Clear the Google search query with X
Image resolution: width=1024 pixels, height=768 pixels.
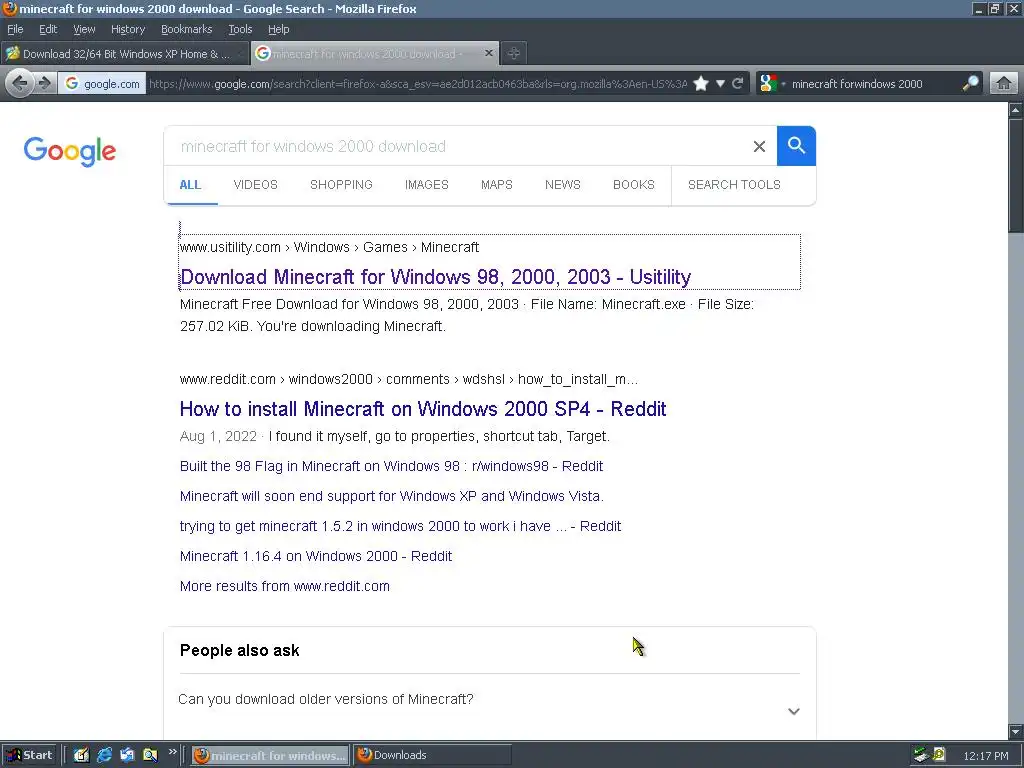click(759, 146)
